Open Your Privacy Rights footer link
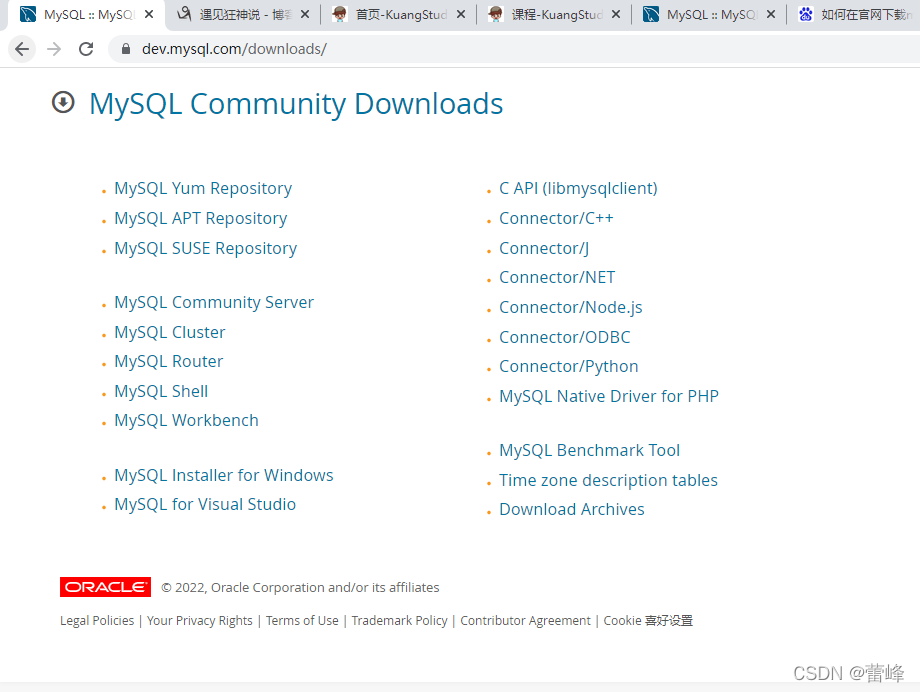The width and height of the screenshot is (920, 692). (199, 620)
